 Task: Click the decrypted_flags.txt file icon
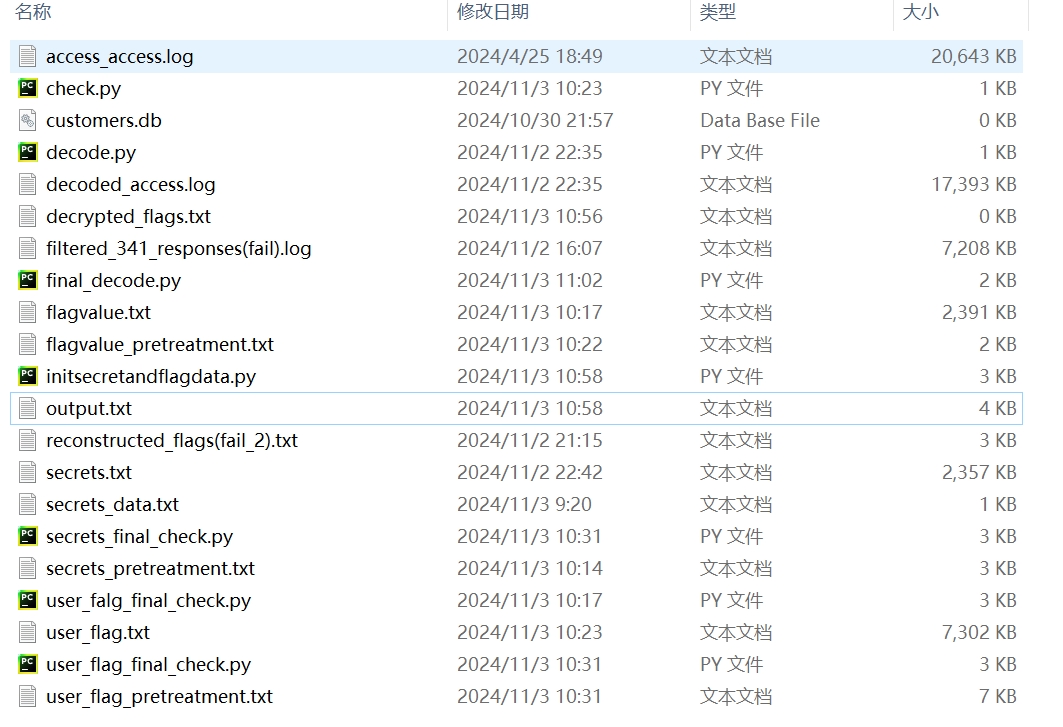(27, 216)
